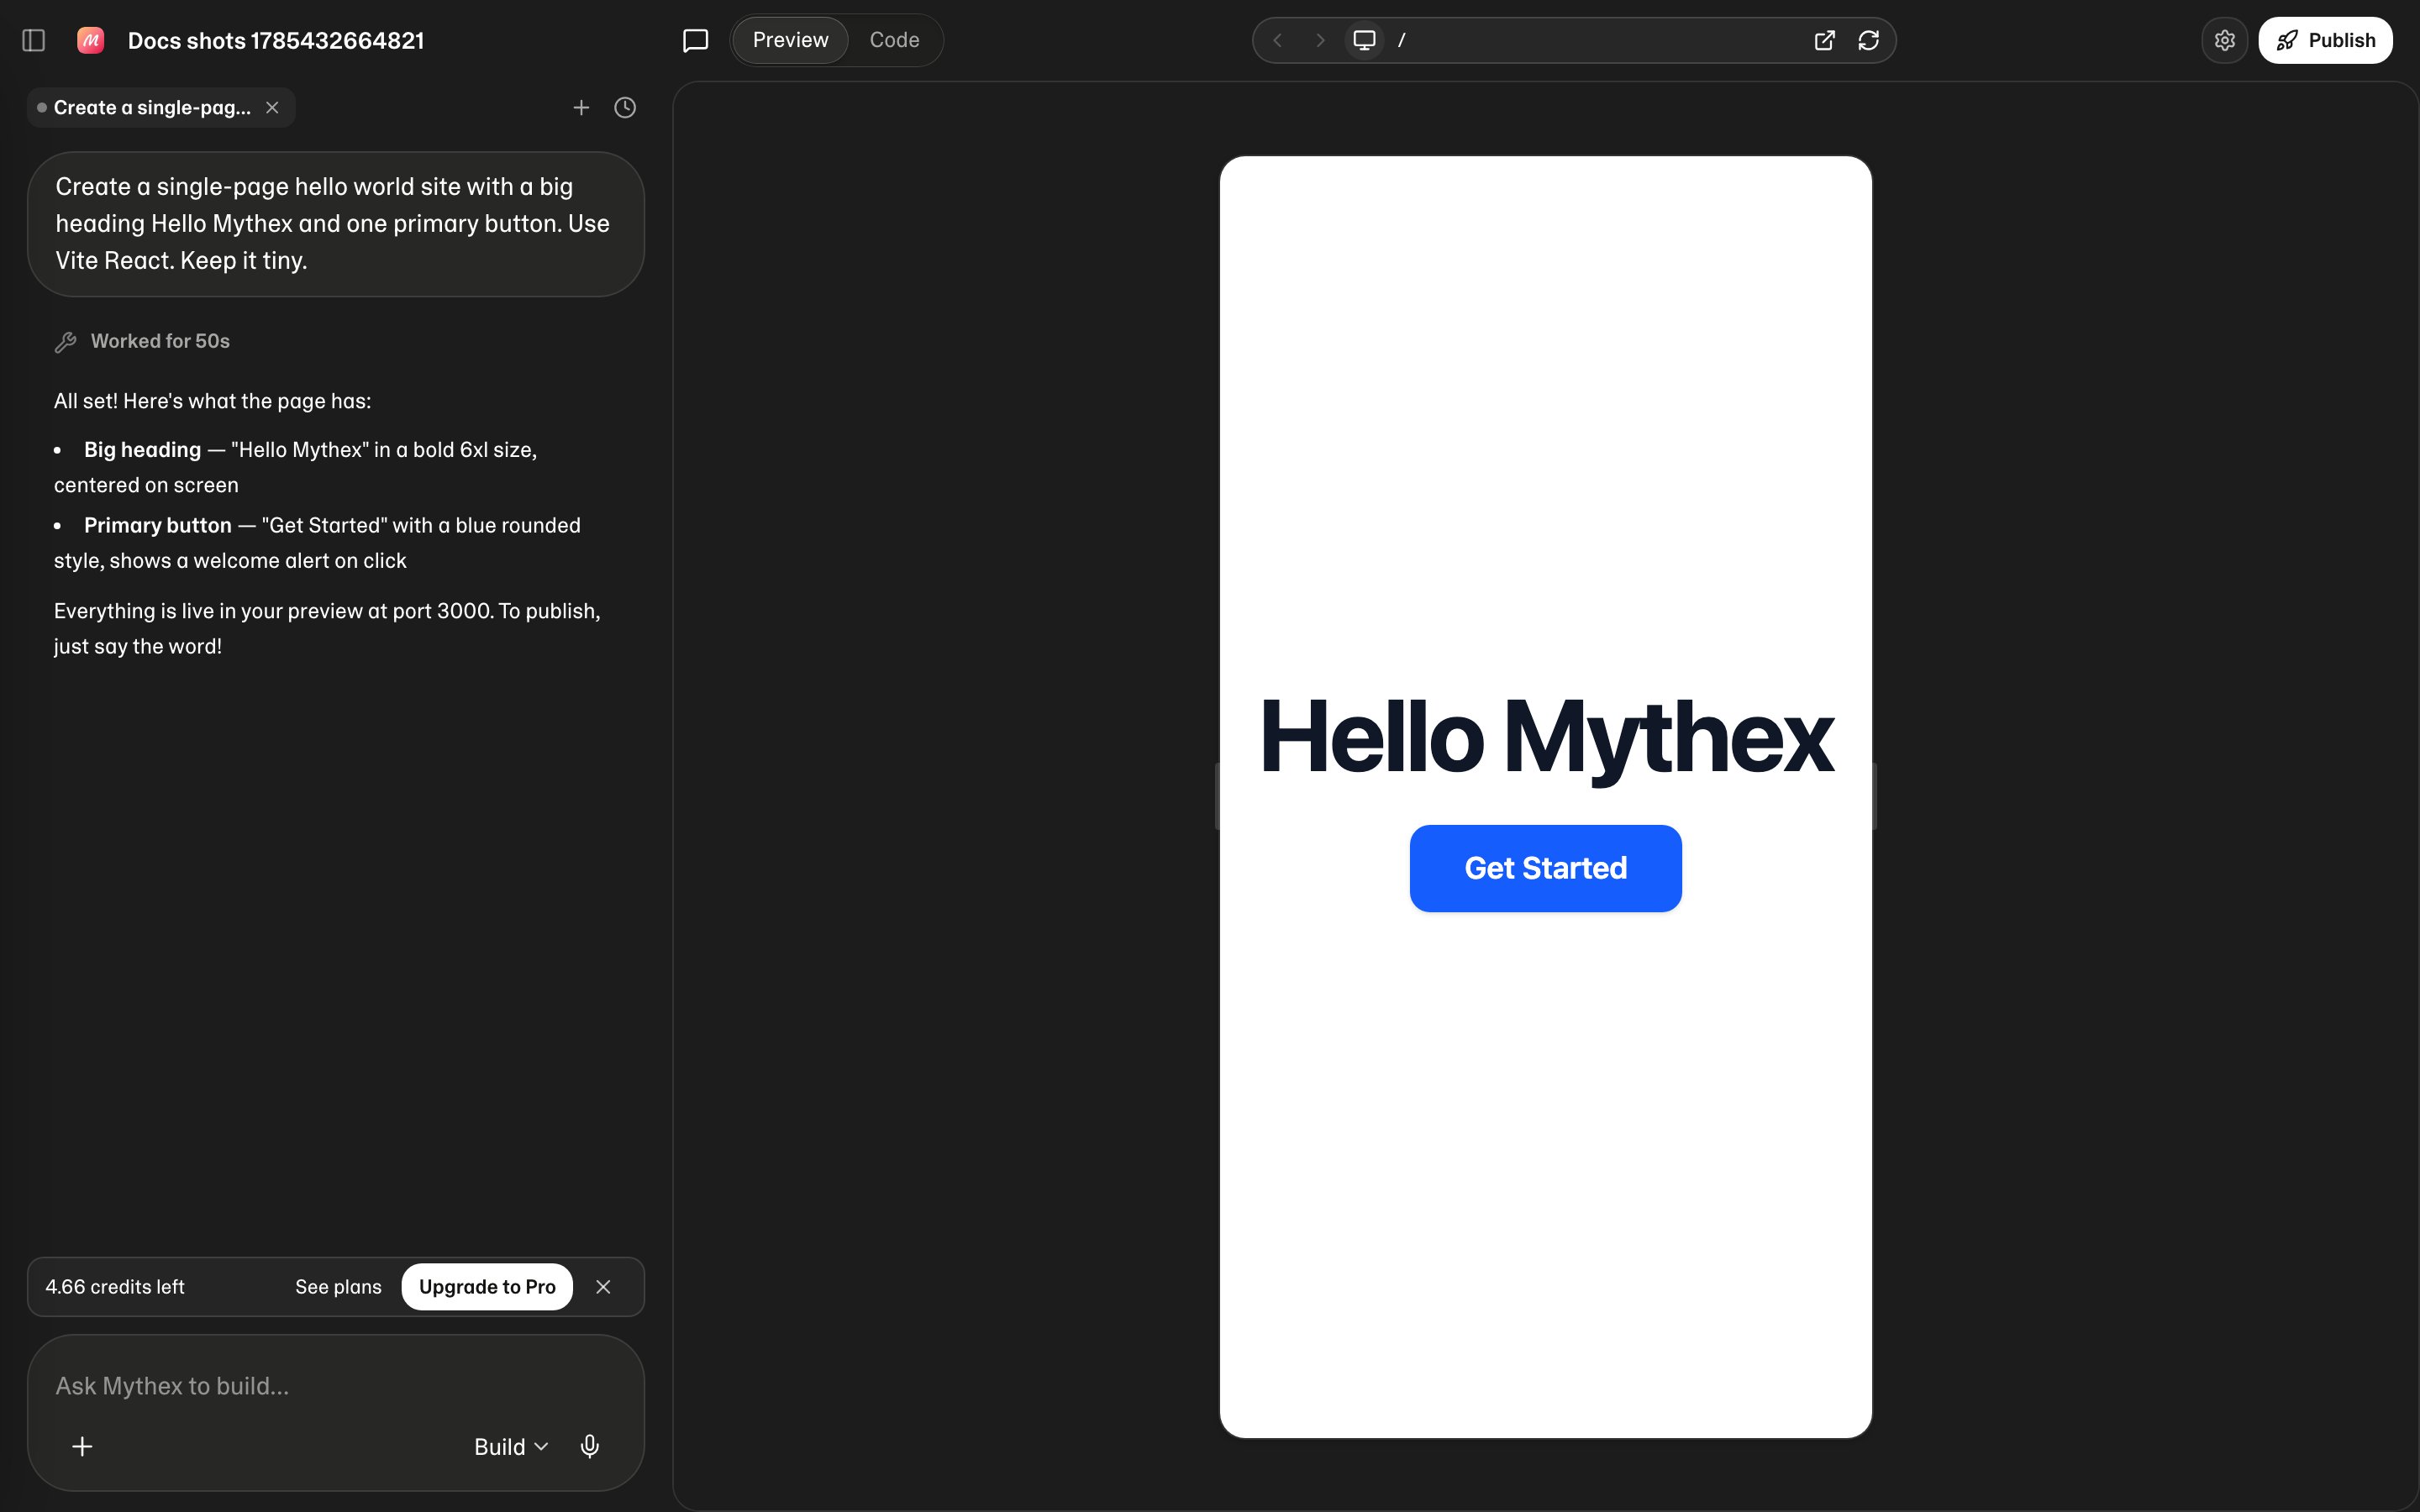
Task: Click 'All set! Here's what the page has:'
Action: coord(212,401)
